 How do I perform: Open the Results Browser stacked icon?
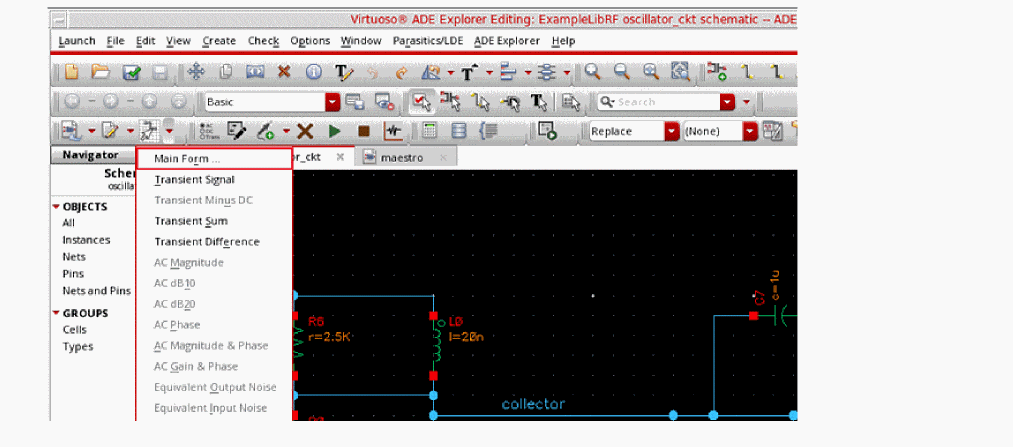[458, 131]
